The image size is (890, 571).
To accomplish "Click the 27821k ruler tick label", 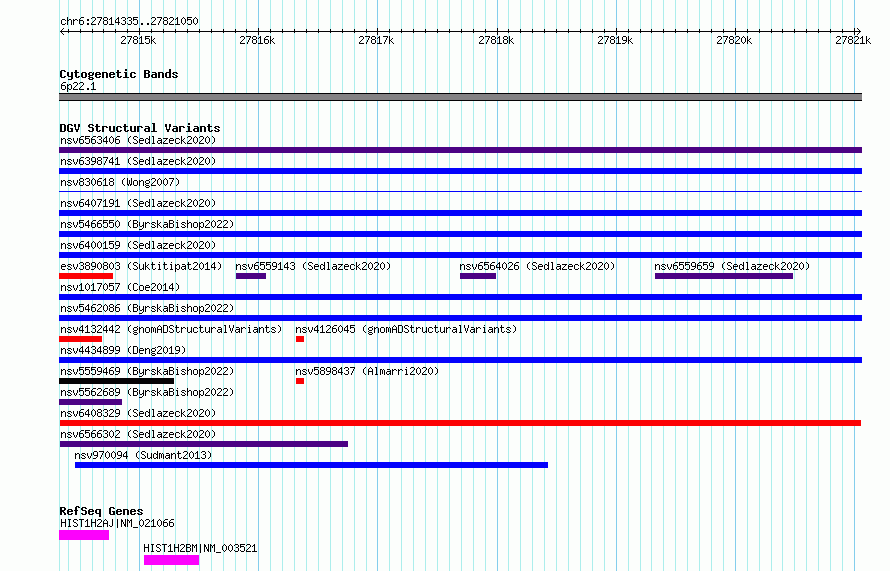I will [x=853, y=40].
